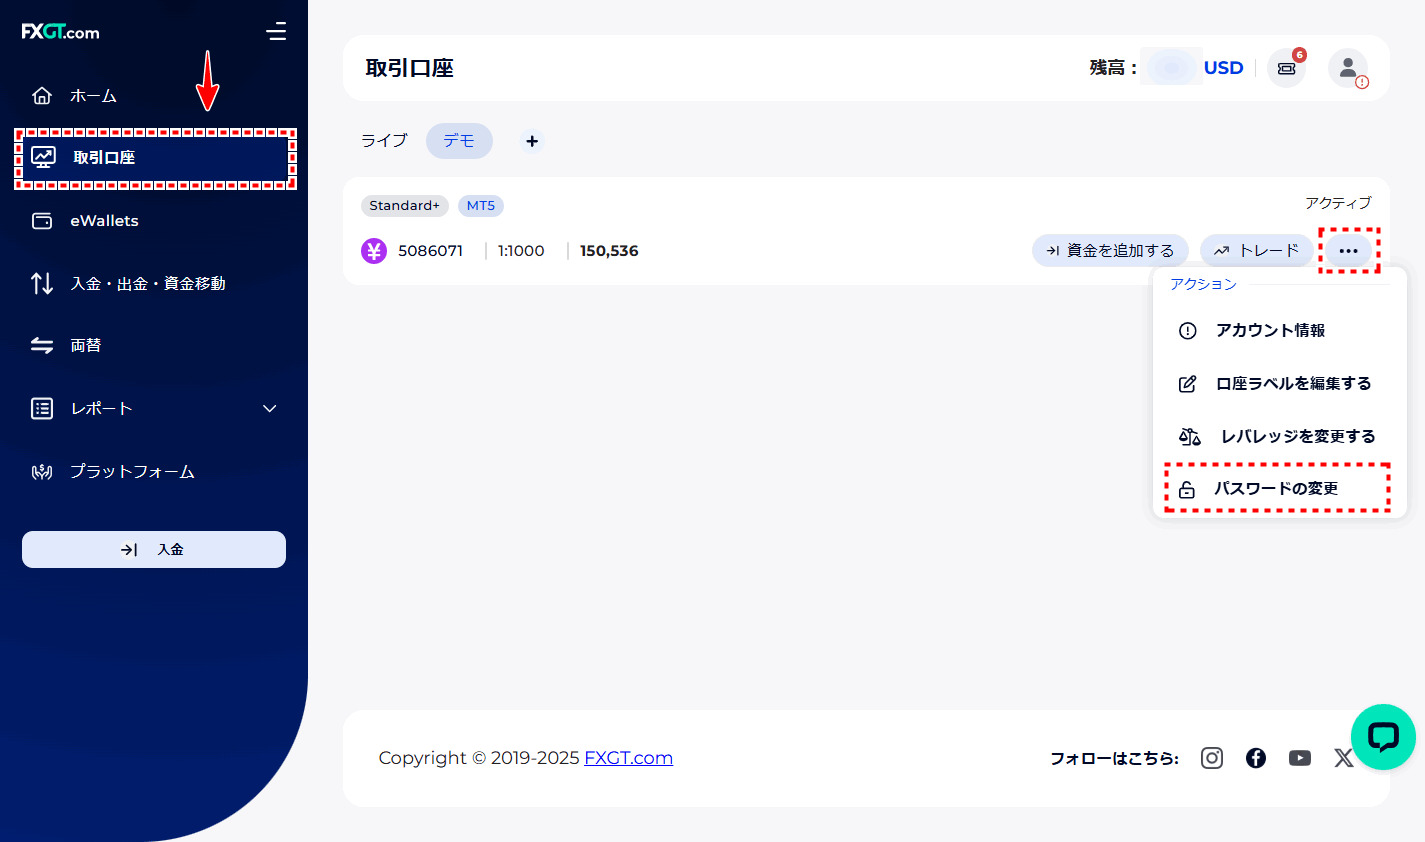
Task: Open the user profile avatar
Action: [x=1348, y=68]
